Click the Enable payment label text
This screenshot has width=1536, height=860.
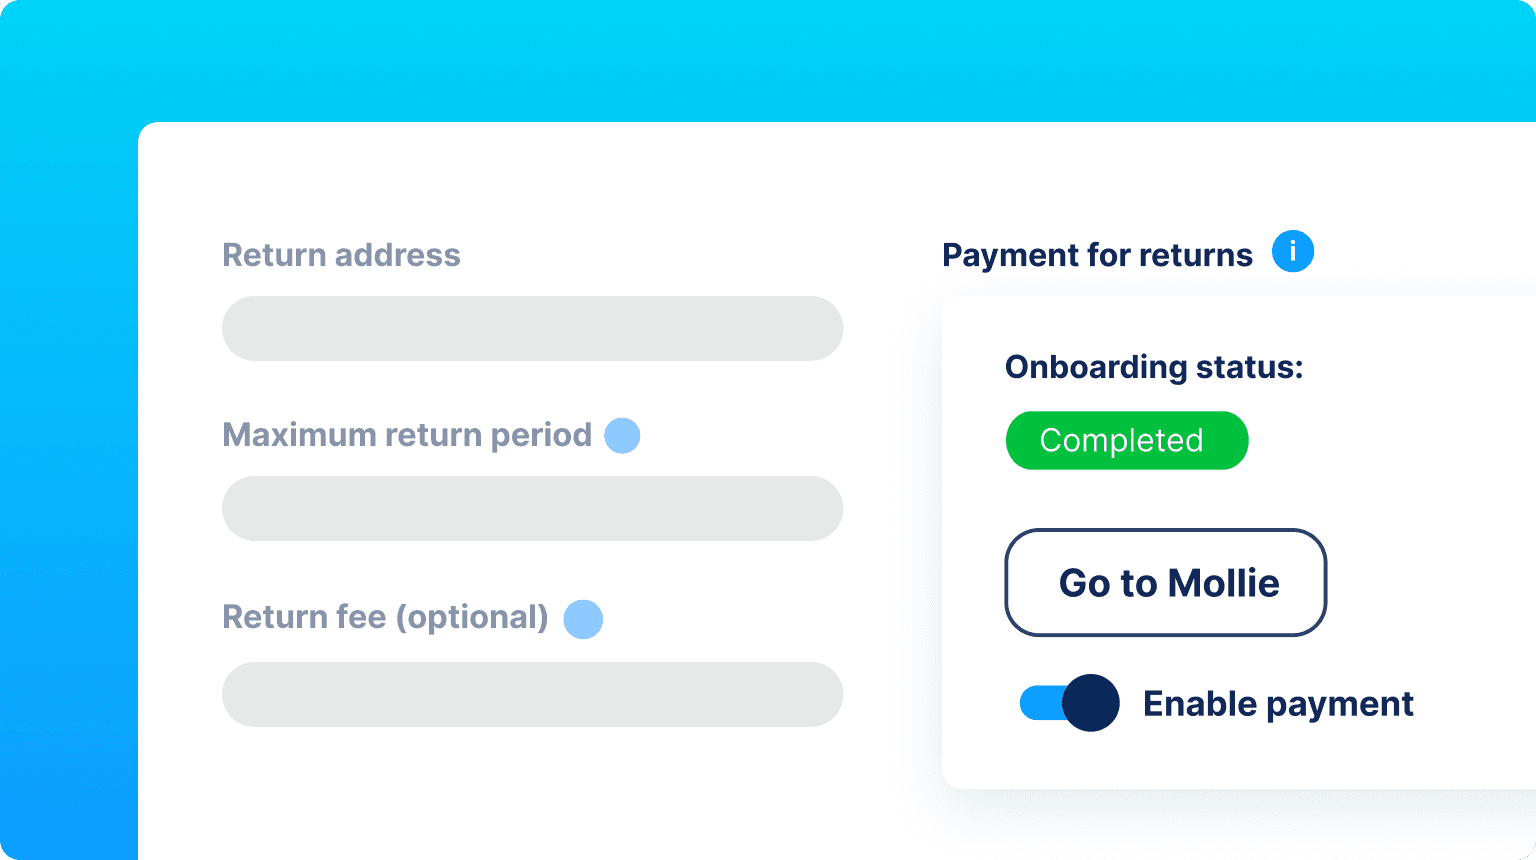coord(1278,704)
